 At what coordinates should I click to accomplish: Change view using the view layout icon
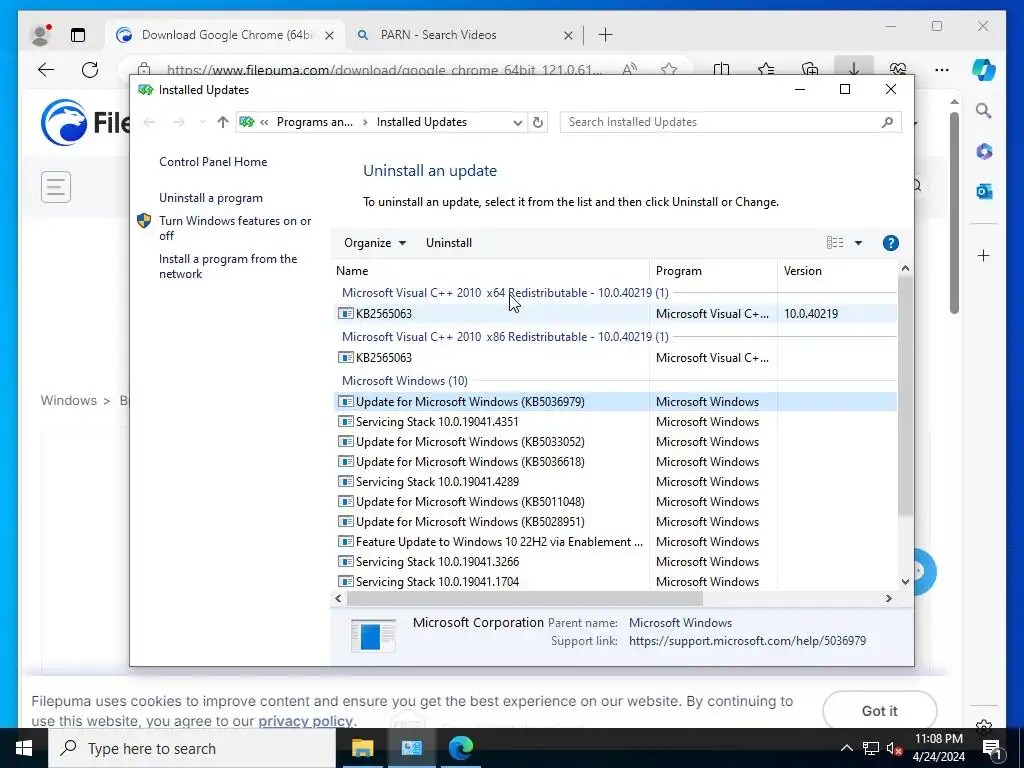(835, 243)
